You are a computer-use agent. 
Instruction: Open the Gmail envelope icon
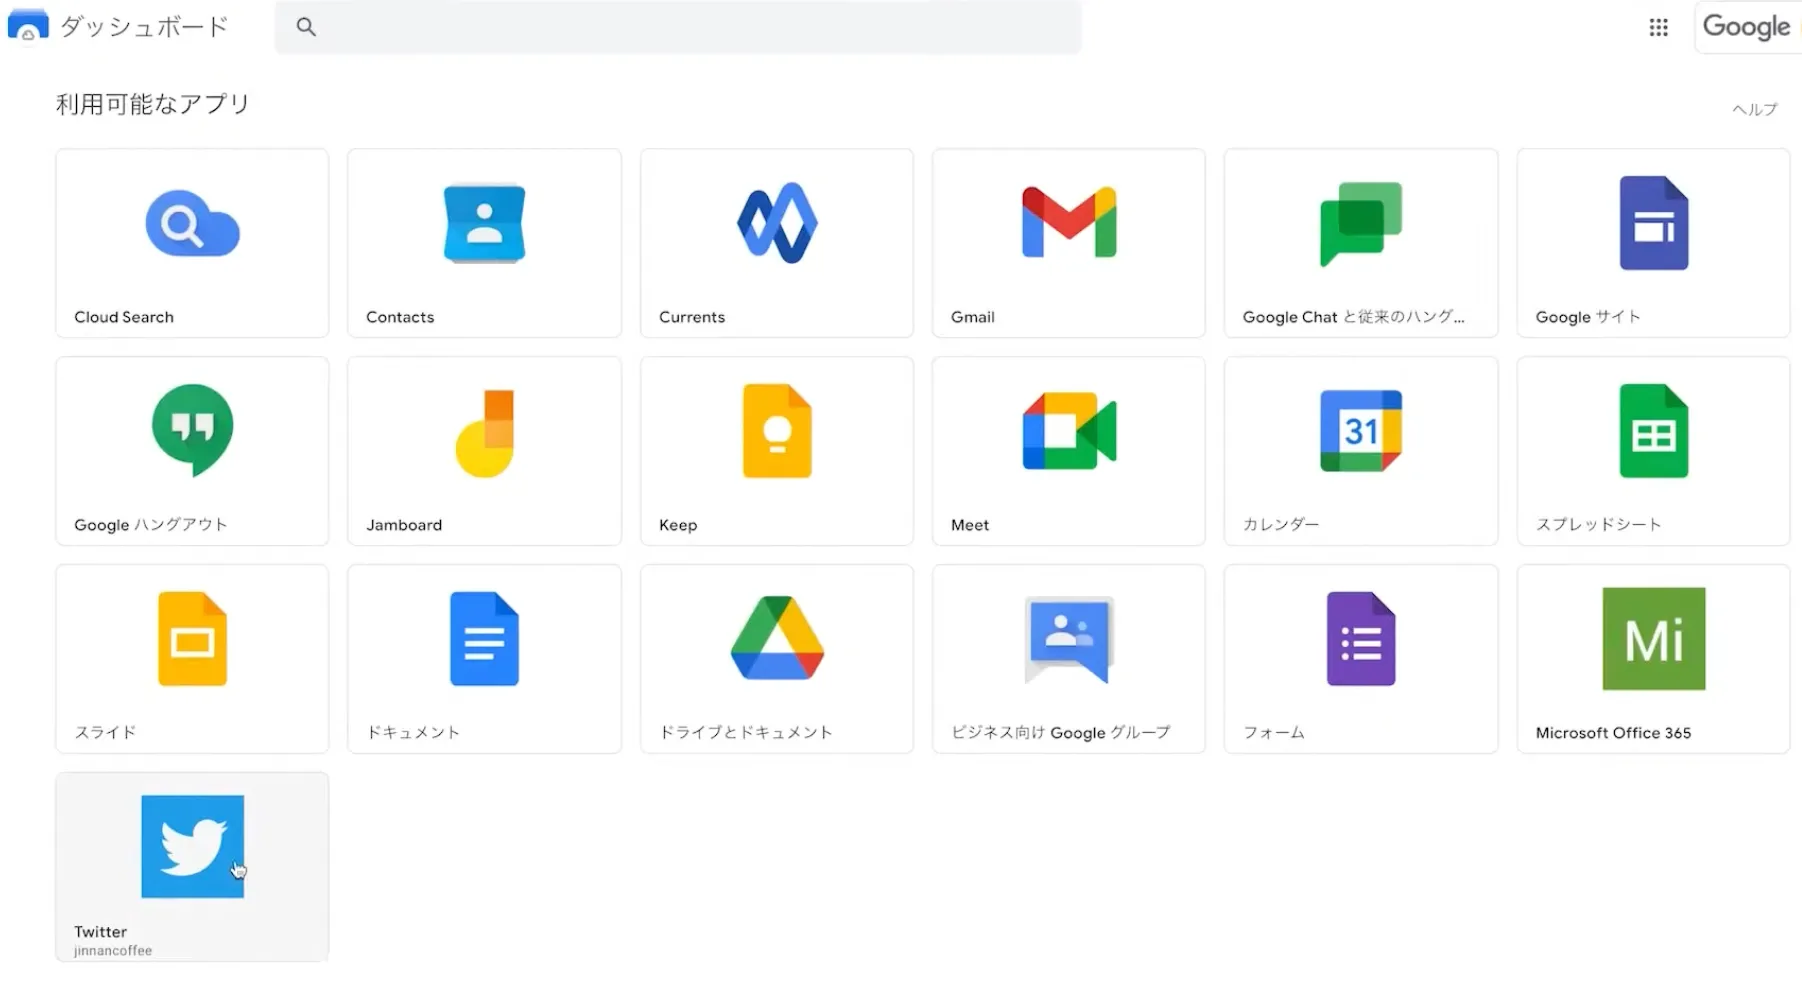point(1069,222)
